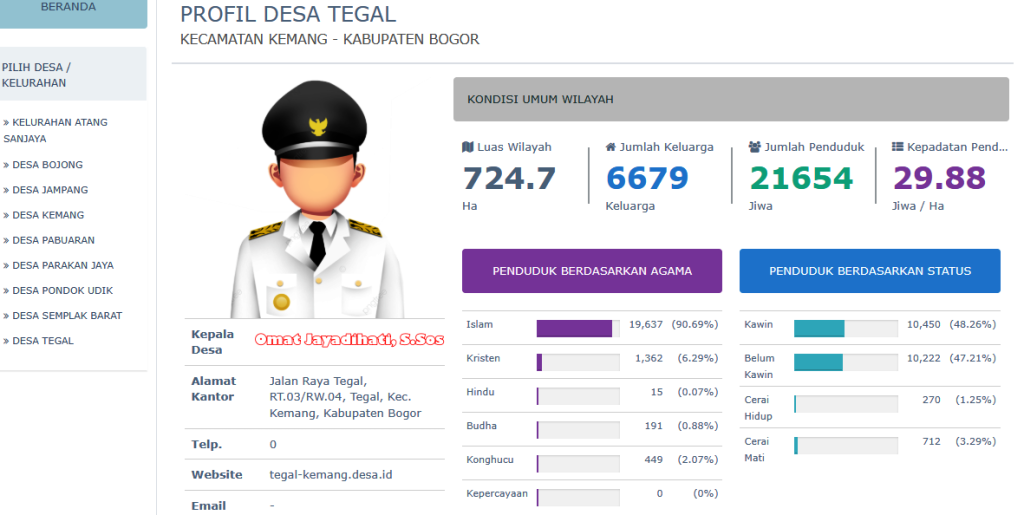The width and height of the screenshot is (1024, 515).
Task: Click the Kondisi Umum Wilayah header
Action: click(730, 99)
